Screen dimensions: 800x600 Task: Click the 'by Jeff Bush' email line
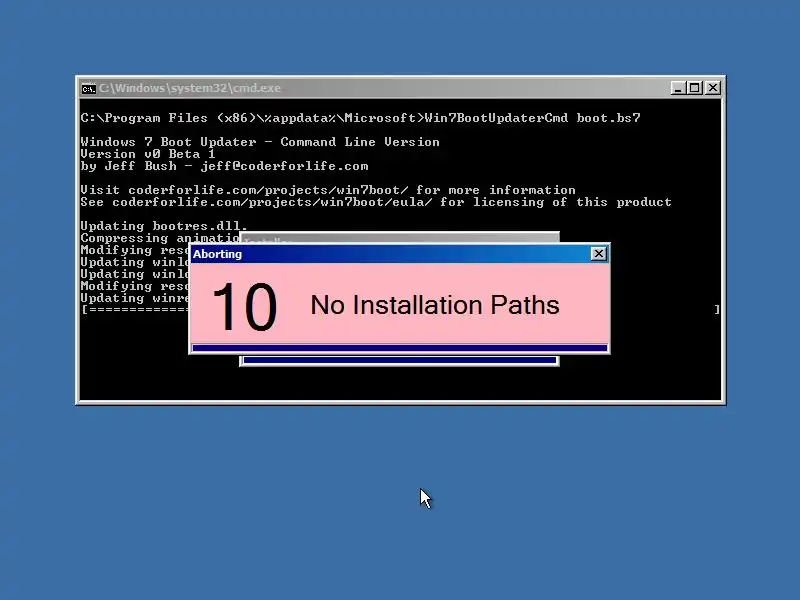click(224, 166)
